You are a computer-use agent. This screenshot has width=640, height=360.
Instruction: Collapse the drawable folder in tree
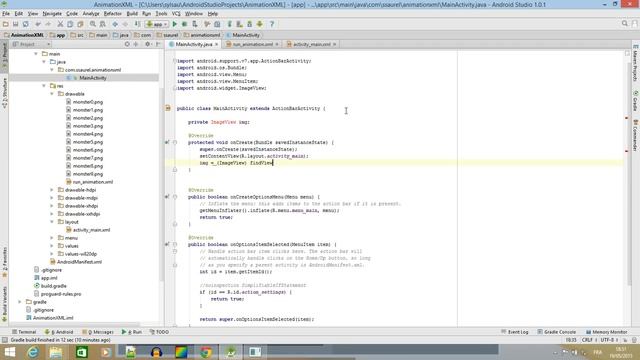pyautogui.click(x=52, y=93)
